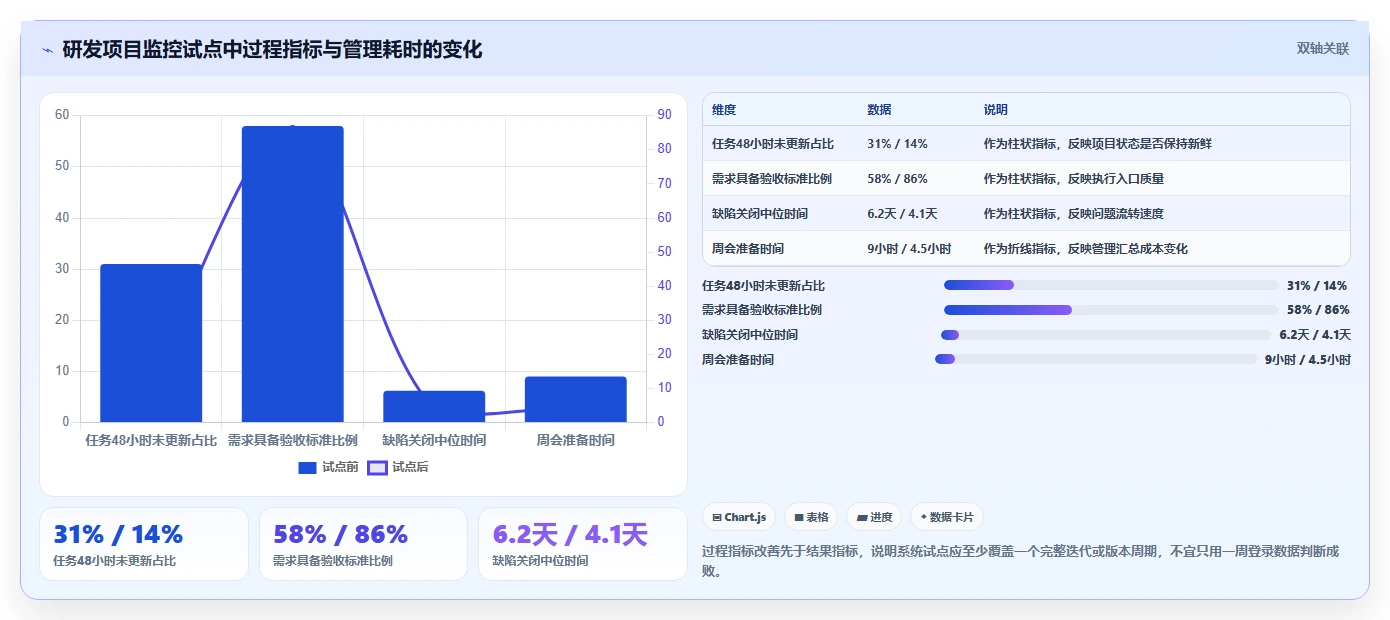Click the description 作为折线指标，反映管理汇总成本变化
Viewport: 1390px width, 620px height.
pyautogui.click(x=1086, y=249)
